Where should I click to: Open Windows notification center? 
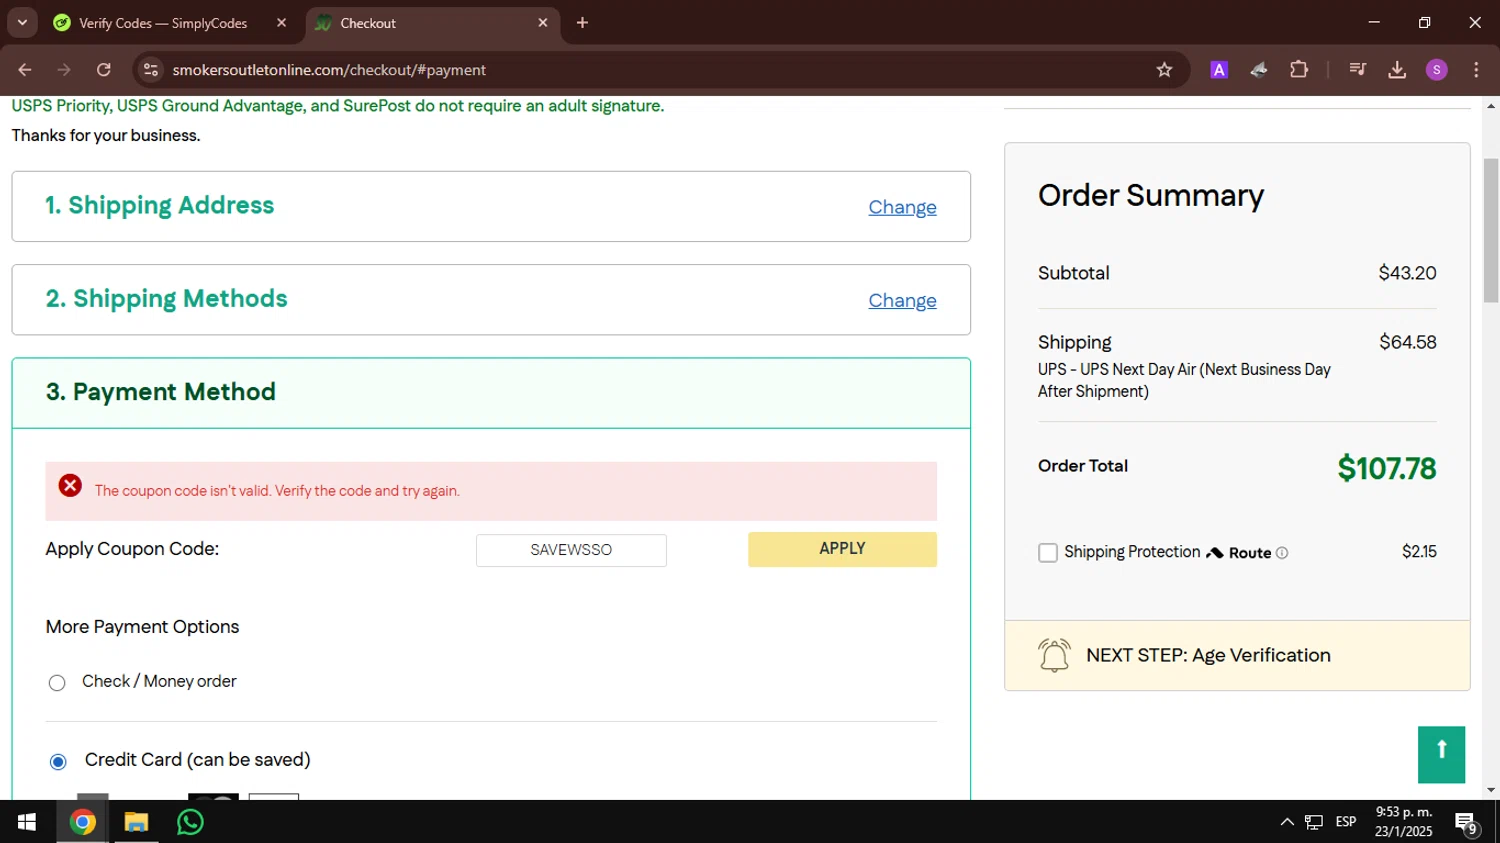(x=1467, y=823)
